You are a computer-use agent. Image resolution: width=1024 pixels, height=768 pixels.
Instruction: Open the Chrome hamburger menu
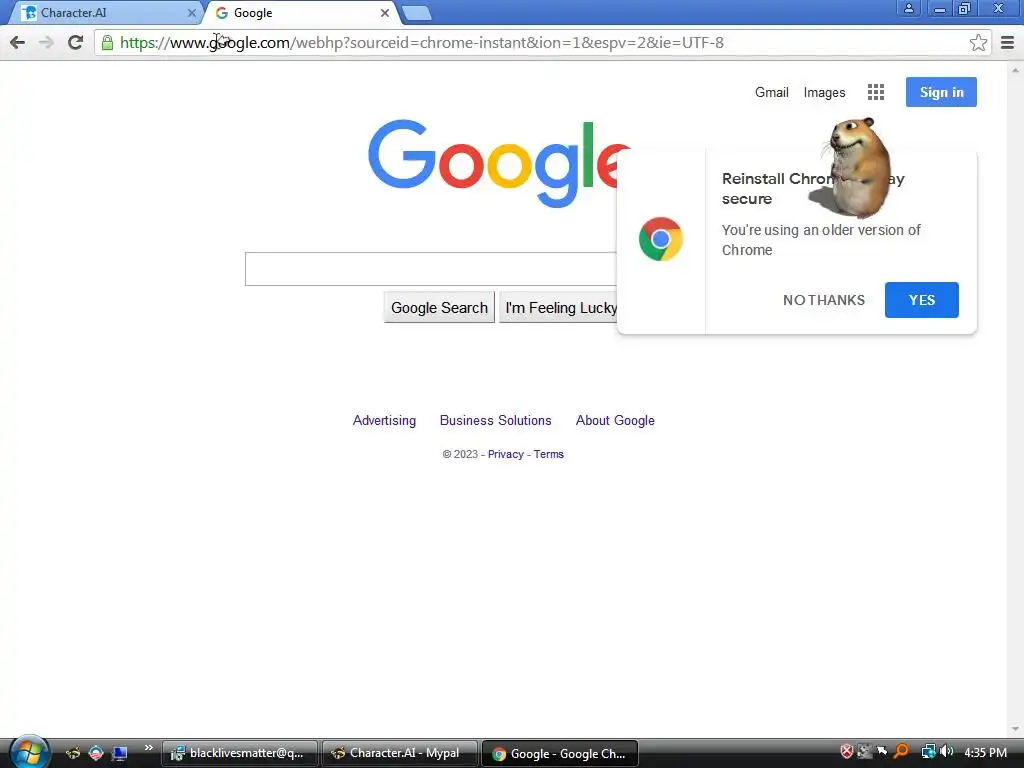pyautogui.click(x=1008, y=43)
